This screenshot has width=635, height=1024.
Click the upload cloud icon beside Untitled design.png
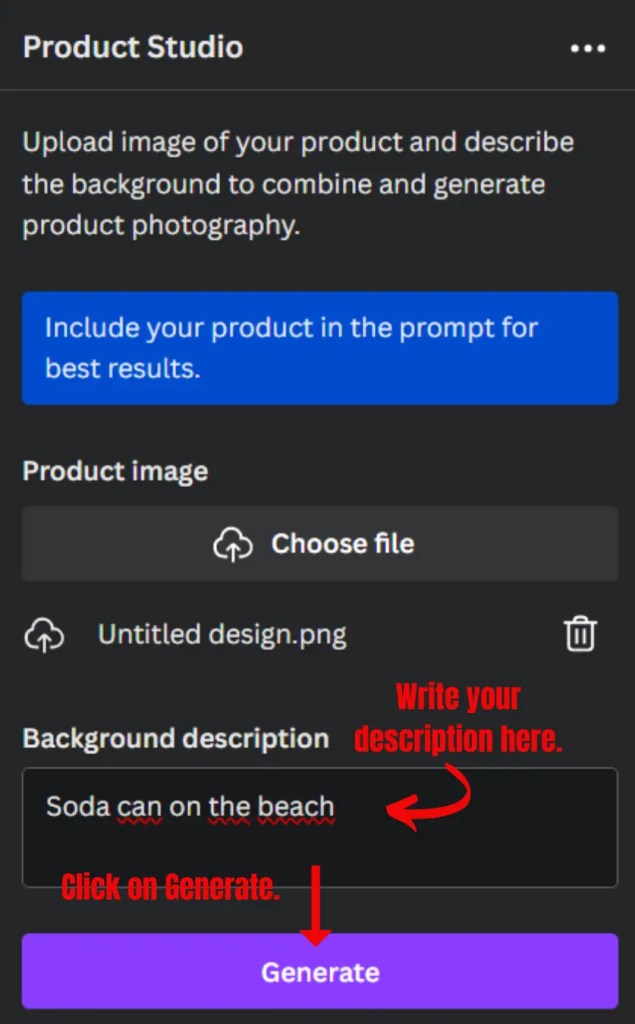coord(44,633)
